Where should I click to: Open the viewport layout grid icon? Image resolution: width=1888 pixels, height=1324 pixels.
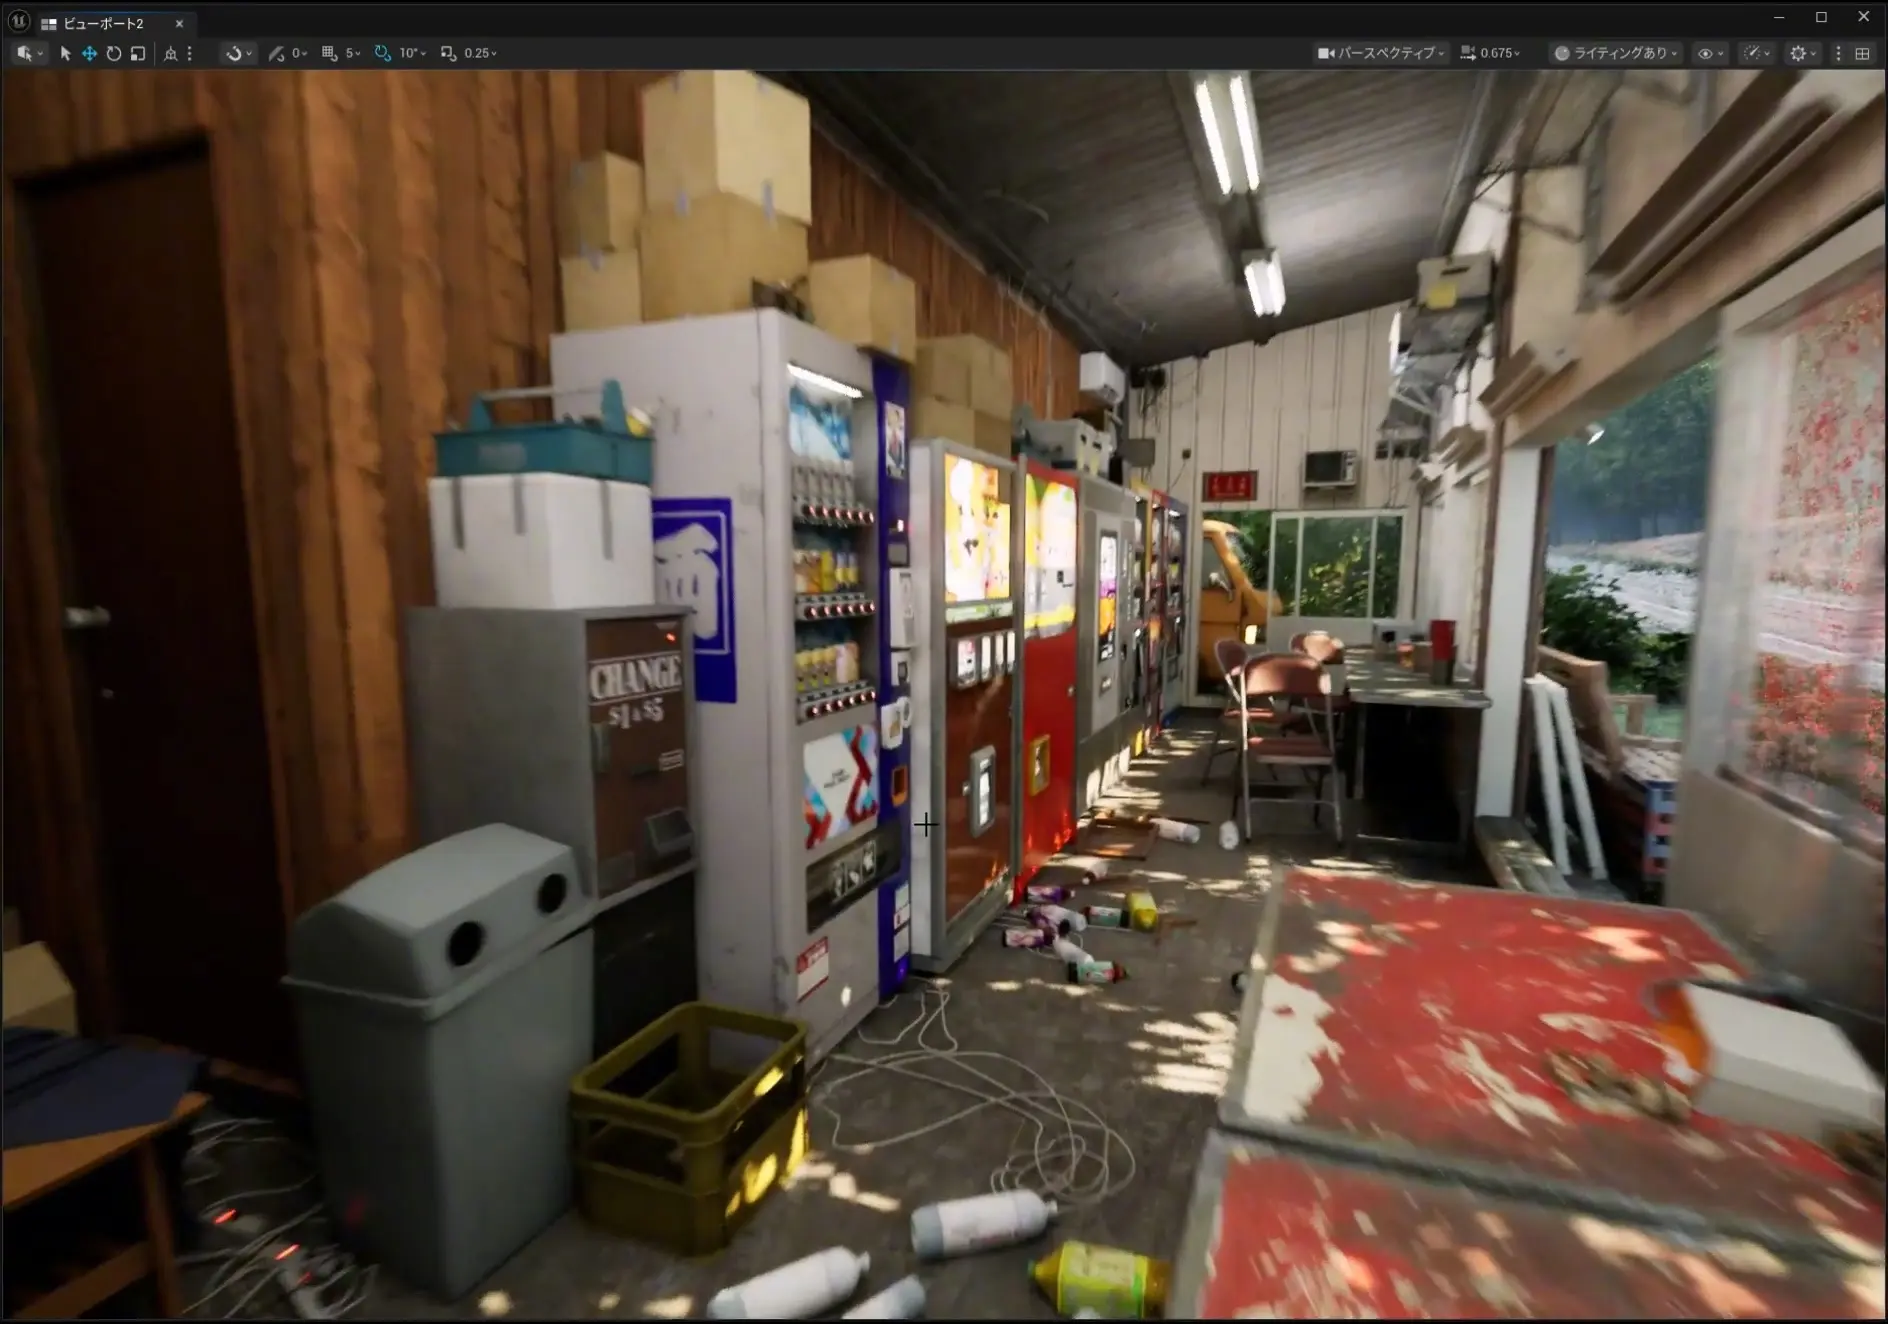click(x=1862, y=53)
